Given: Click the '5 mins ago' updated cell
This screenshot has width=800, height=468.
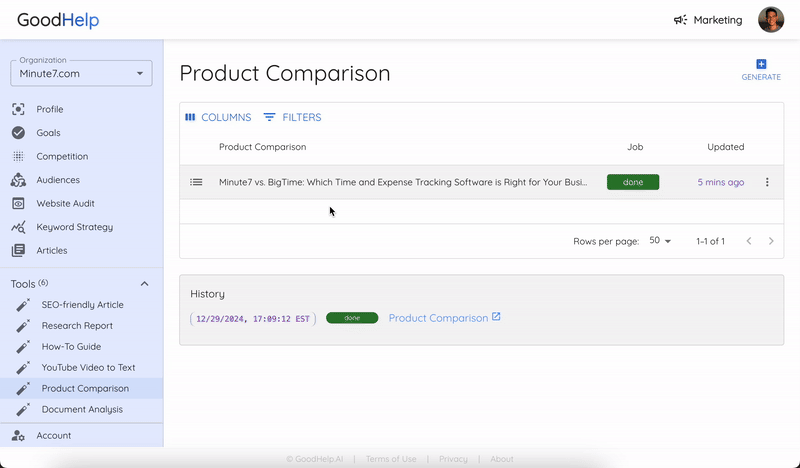Looking at the screenshot, I should pyautogui.click(x=721, y=182).
